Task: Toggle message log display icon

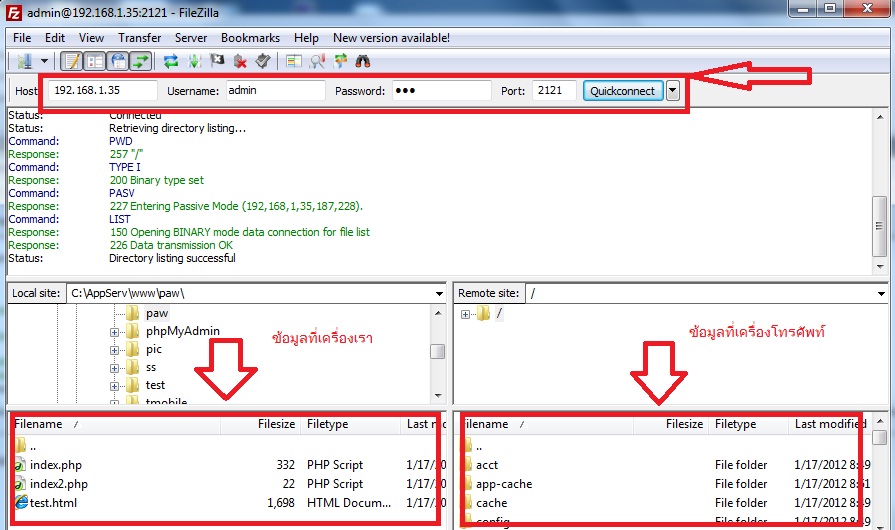Action: pos(71,61)
